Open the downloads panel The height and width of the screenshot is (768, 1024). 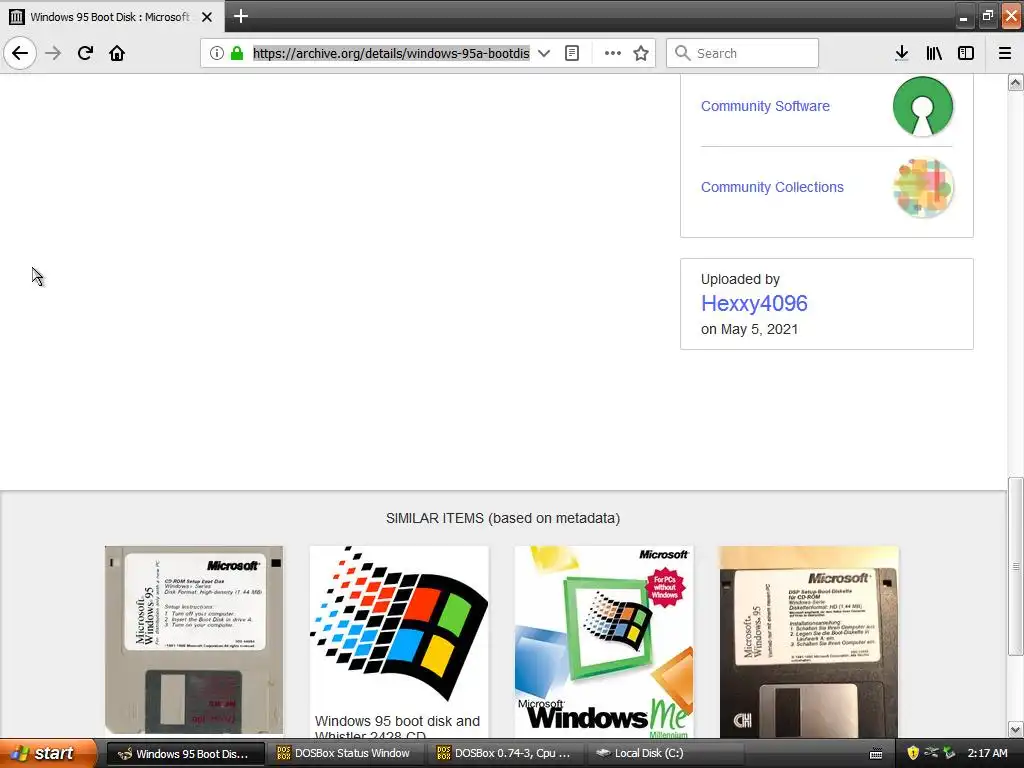click(x=901, y=53)
